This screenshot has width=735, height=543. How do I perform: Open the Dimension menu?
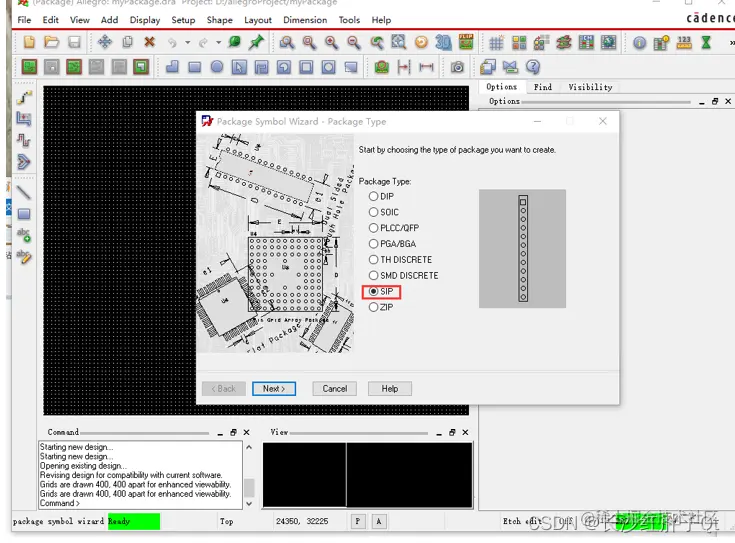(305, 20)
